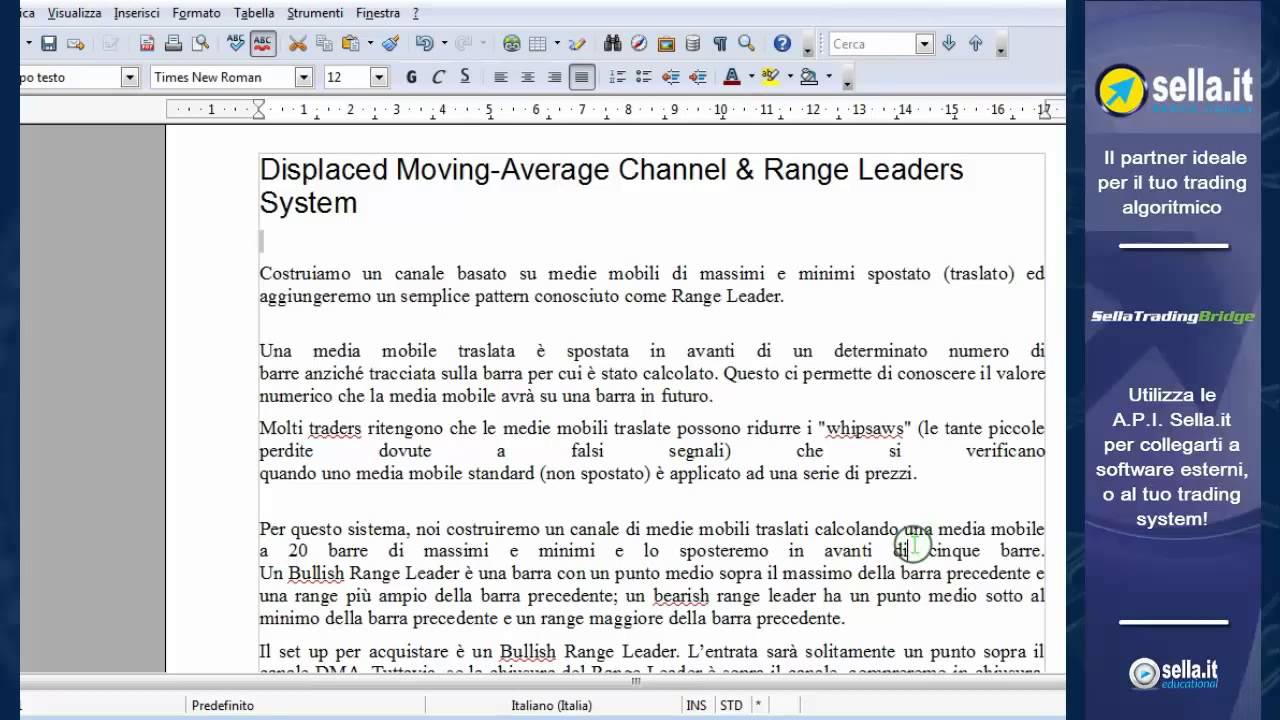The image size is (1280, 720).
Task: Click the Decrease Indent icon
Action: coord(671,77)
